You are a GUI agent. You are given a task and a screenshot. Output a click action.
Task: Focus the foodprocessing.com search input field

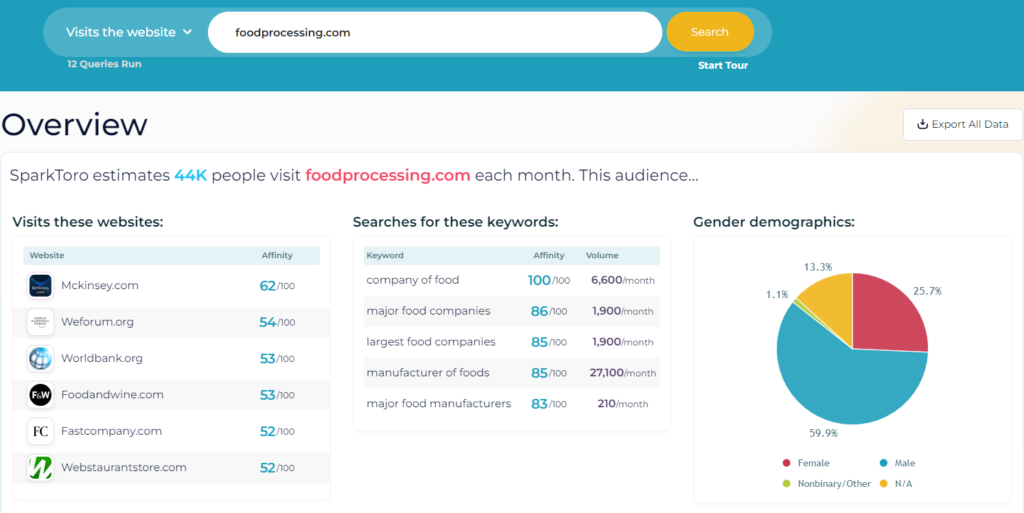pos(435,32)
